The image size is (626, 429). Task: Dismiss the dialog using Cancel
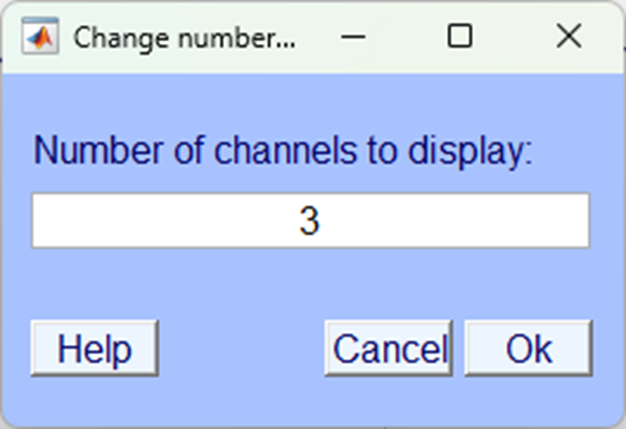tap(389, 349)
